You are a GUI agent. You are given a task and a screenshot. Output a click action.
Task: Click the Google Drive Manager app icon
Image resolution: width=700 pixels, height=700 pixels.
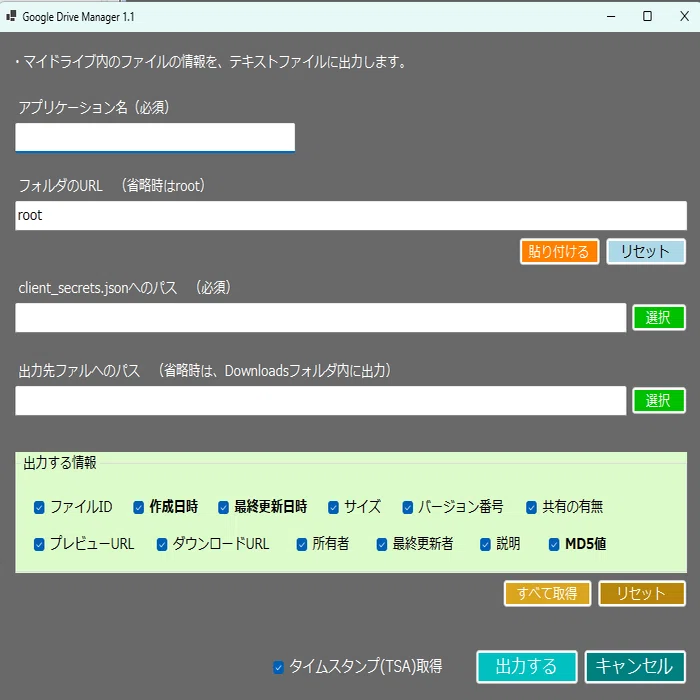click(11, 16)
